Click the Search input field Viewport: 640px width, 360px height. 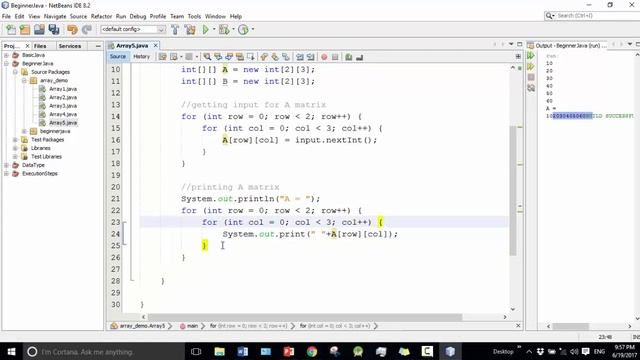point(596,16)
